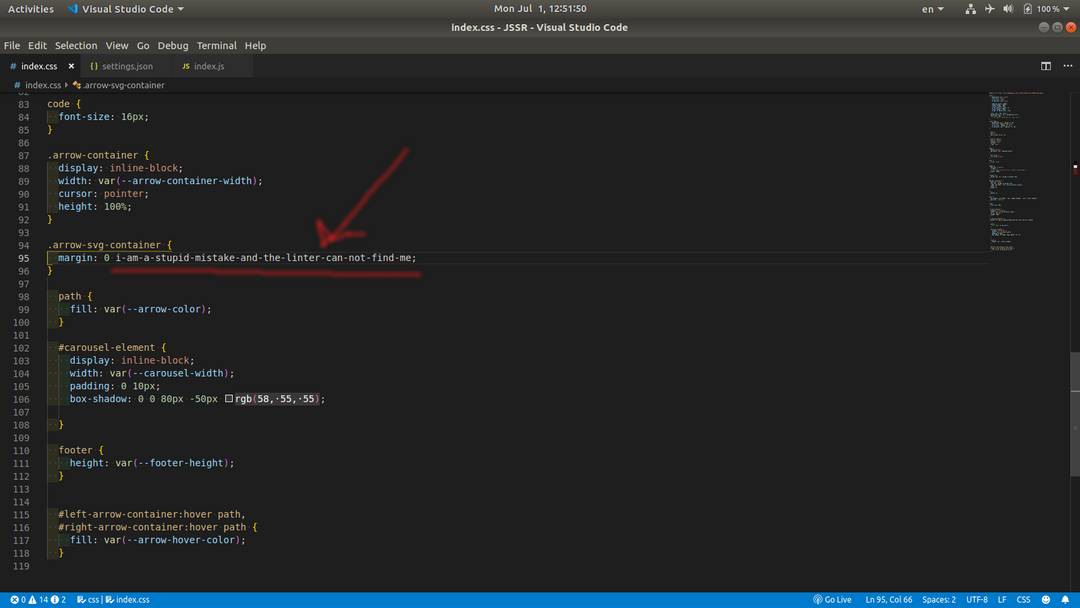Image resolution: width=1080 pixels, height=608 pixels.
Task: Open the language indicator en dropdown
Action: pos(932,8)
